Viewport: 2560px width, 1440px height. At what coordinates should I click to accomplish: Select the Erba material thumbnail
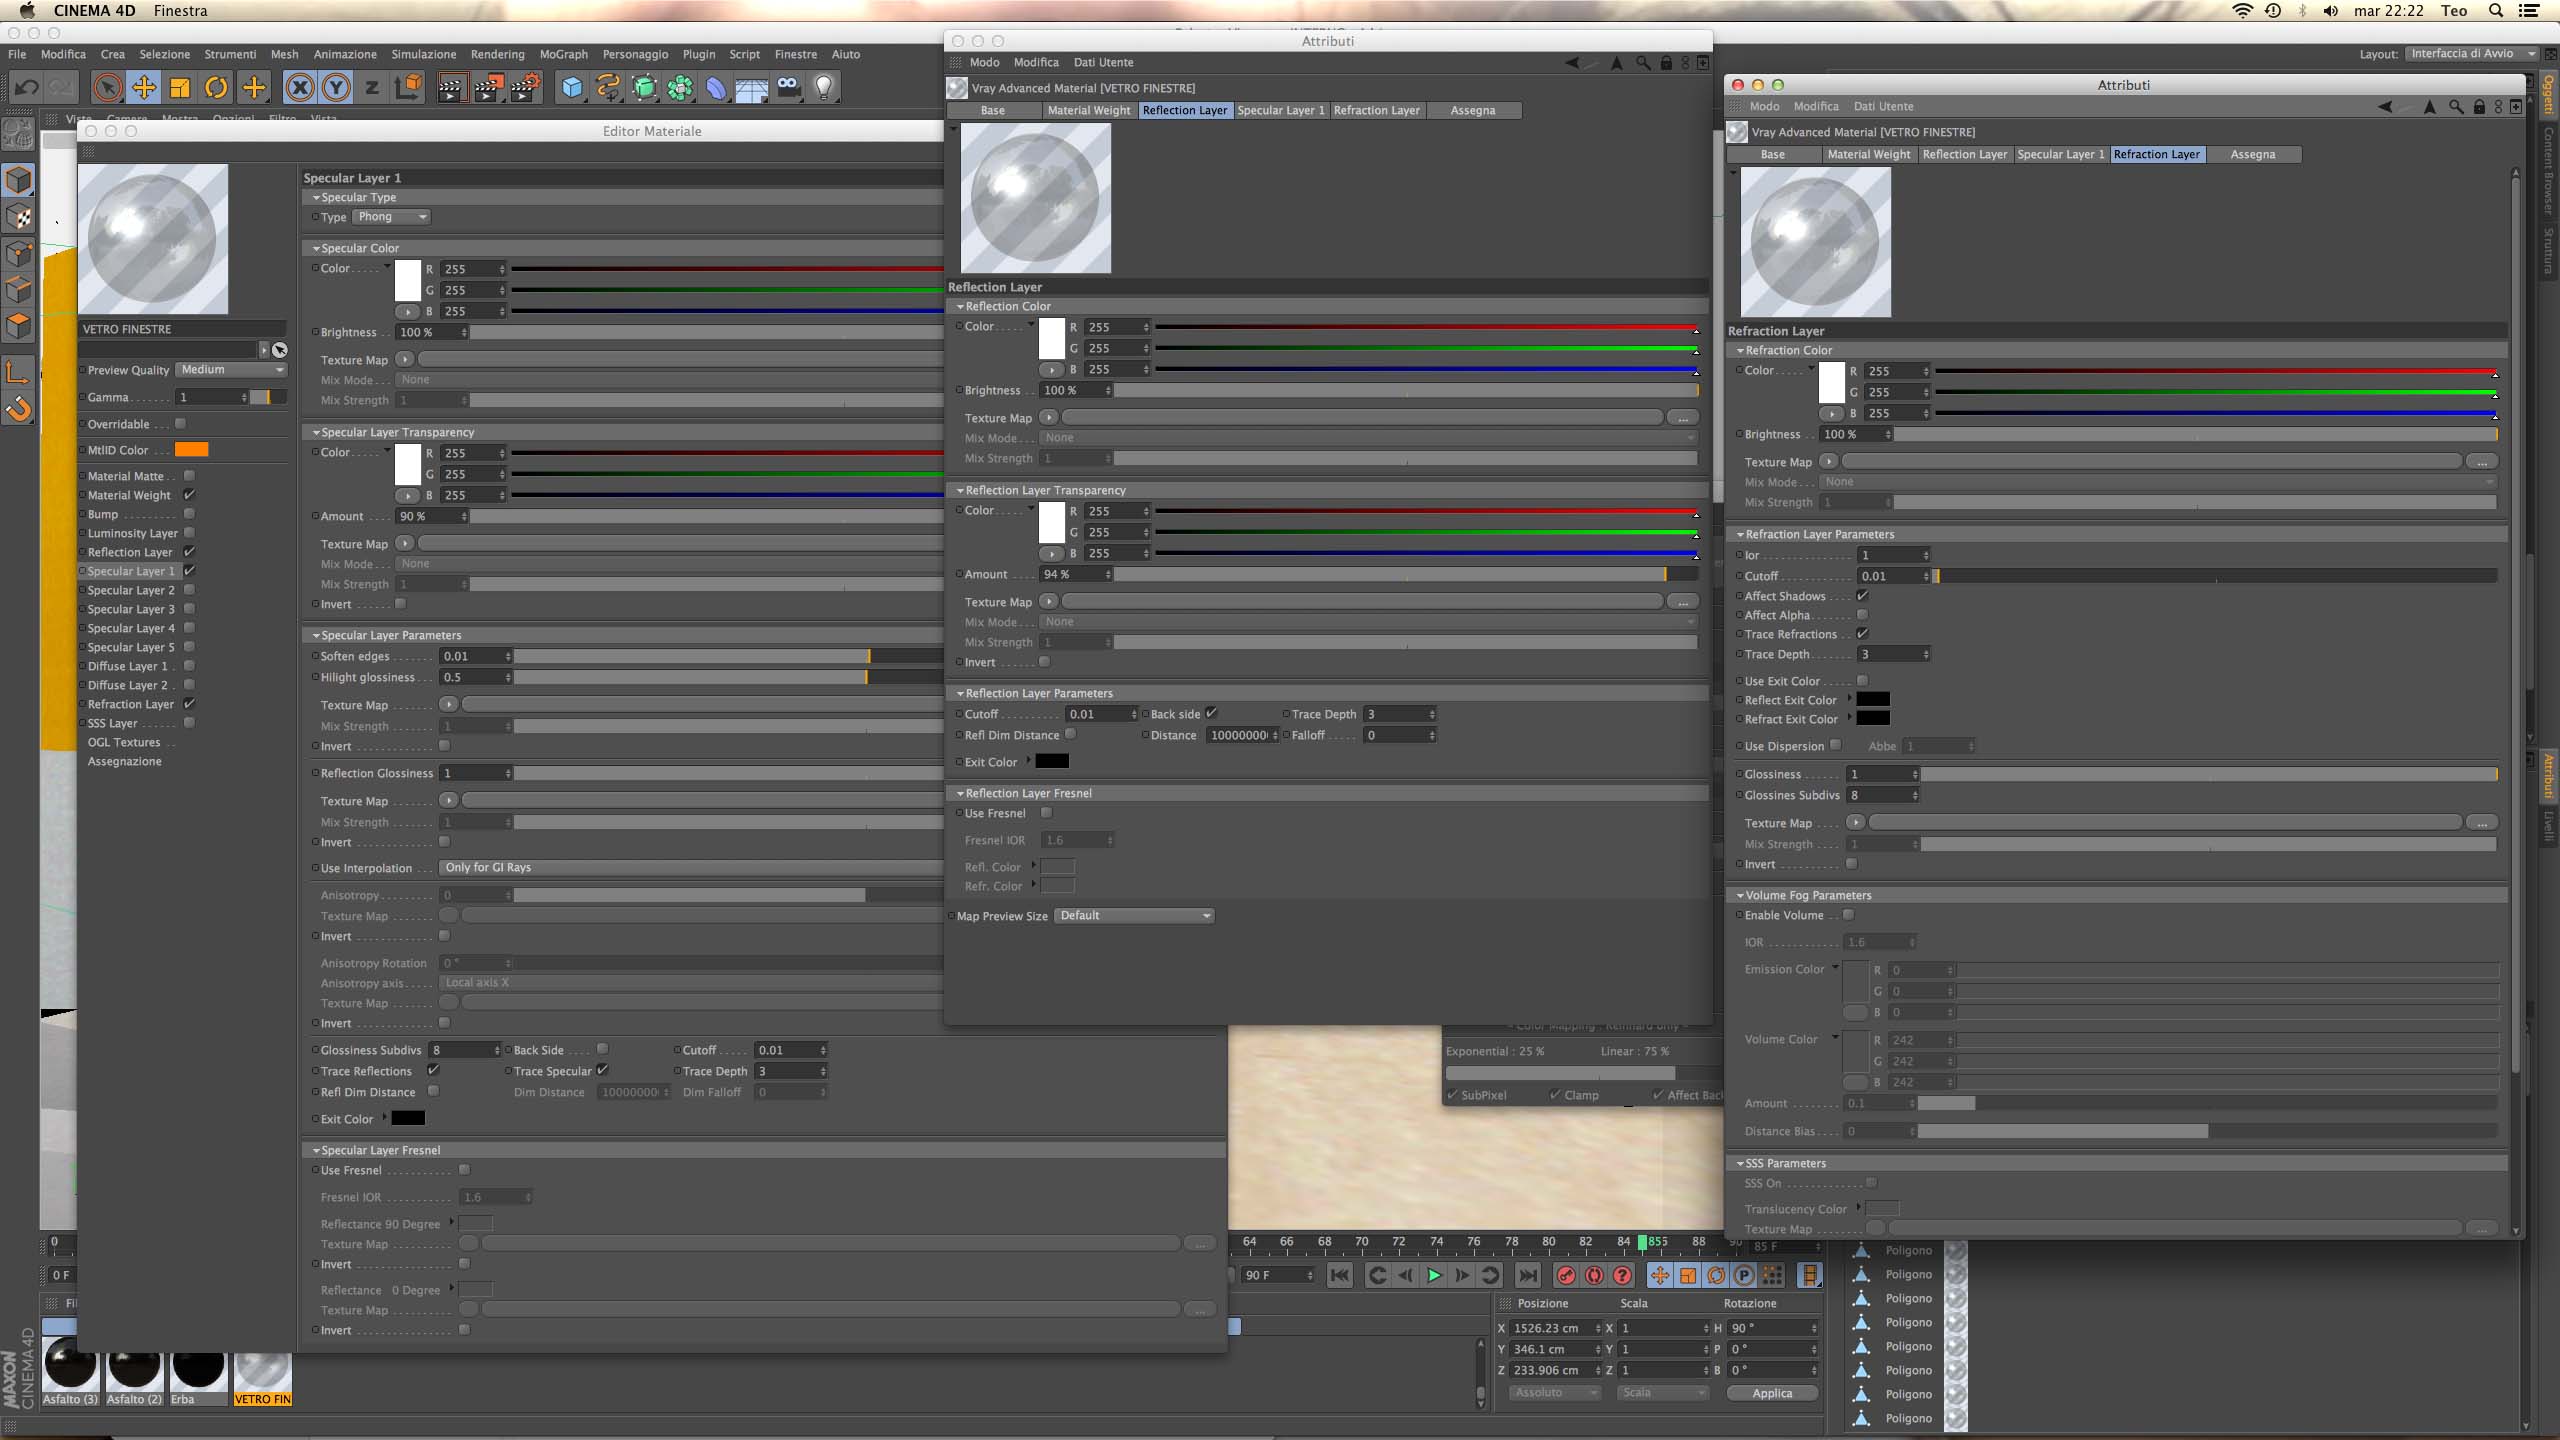tap(198, 1372)
